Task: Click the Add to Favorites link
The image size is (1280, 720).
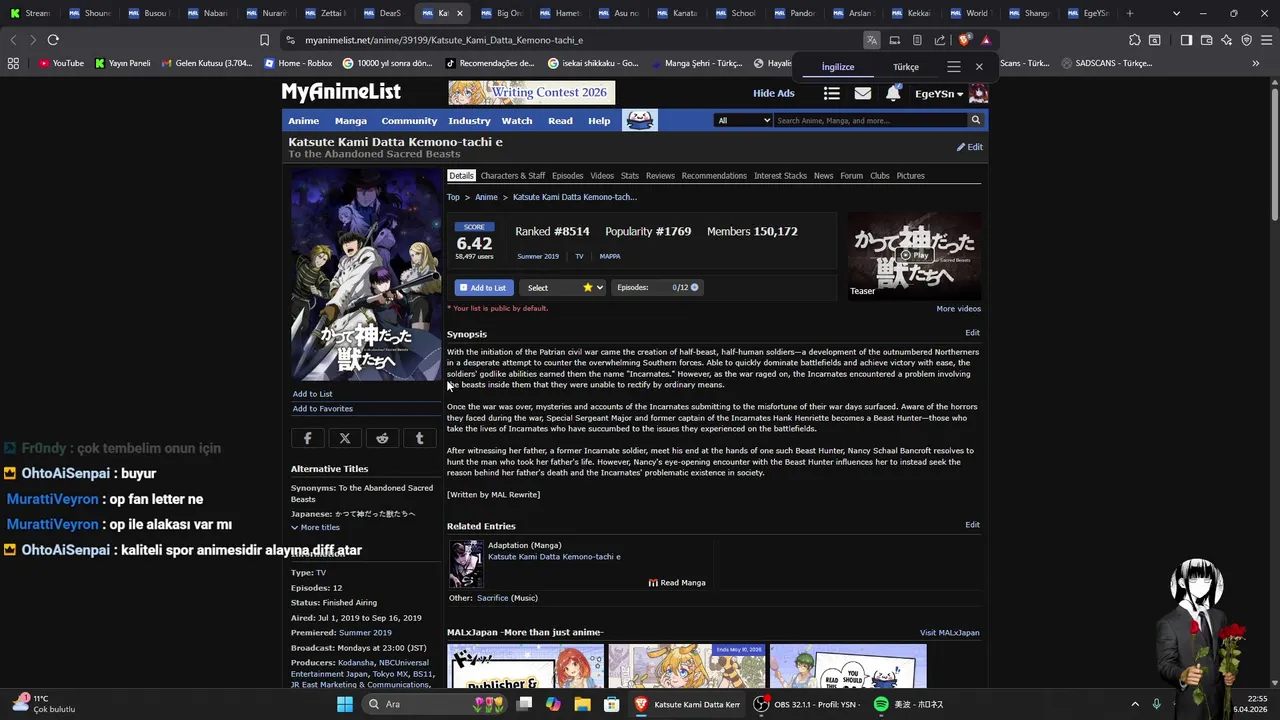Action: point(323,409)
